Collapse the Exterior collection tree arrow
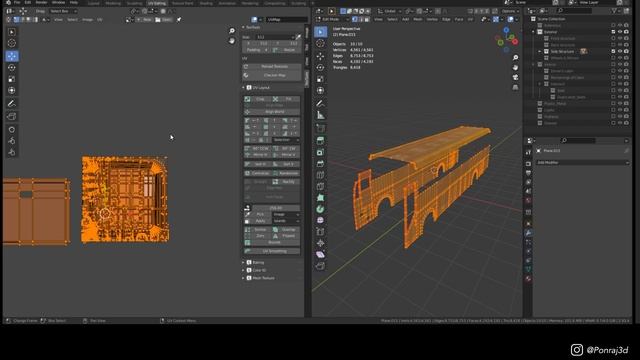Screen dimensions: 640x360 [533, 32]
